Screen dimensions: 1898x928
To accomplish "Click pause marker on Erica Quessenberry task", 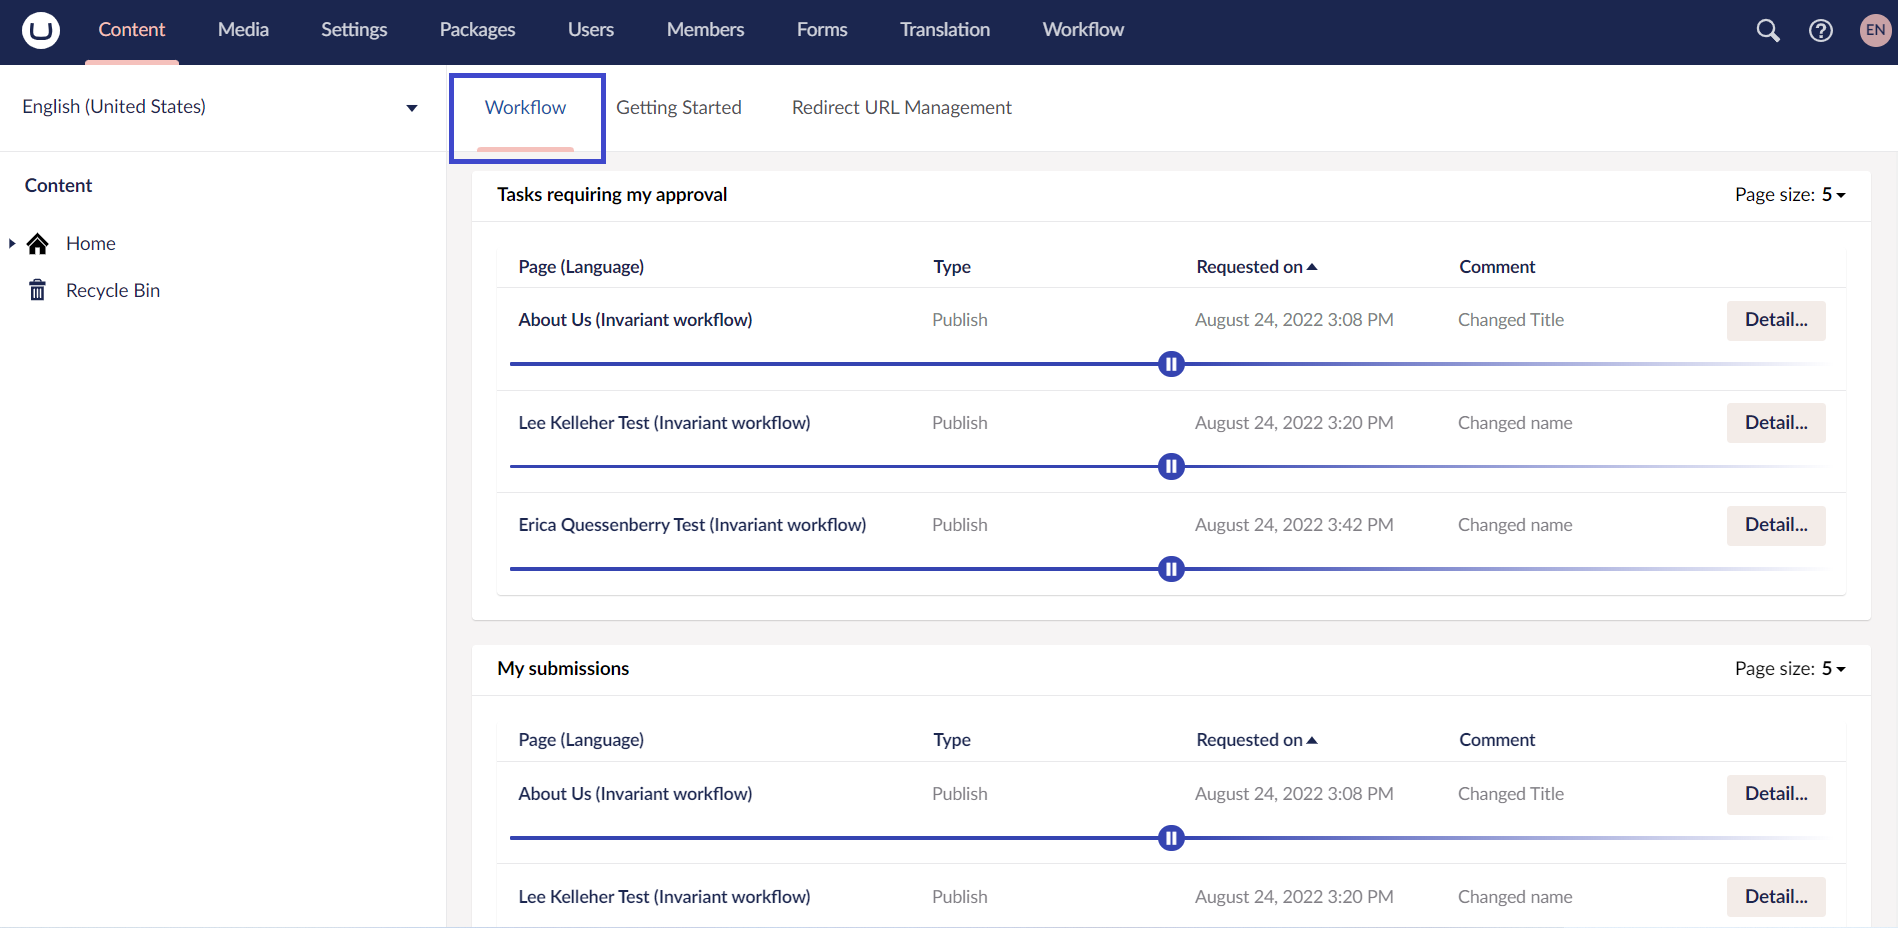I will pyautogui.click(x=1171, y=569).
